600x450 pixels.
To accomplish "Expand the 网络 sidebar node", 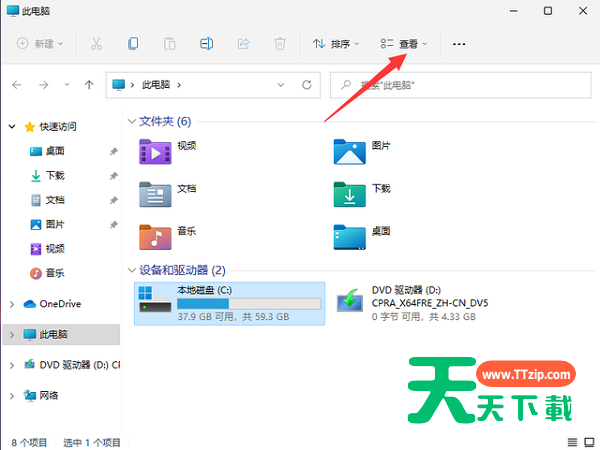I will point(12,396).
